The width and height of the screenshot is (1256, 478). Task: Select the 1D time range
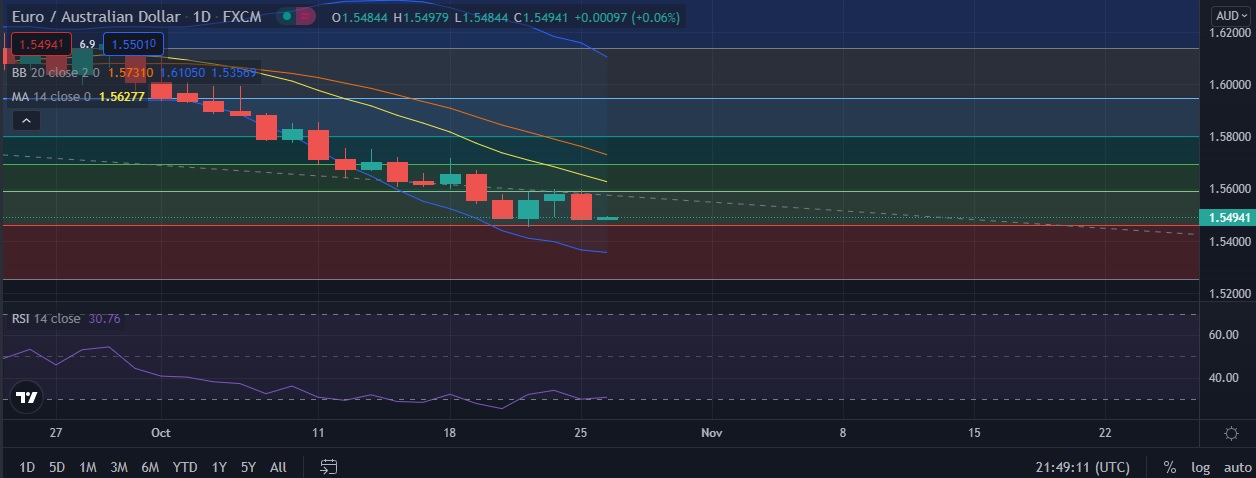pos(27,467)
